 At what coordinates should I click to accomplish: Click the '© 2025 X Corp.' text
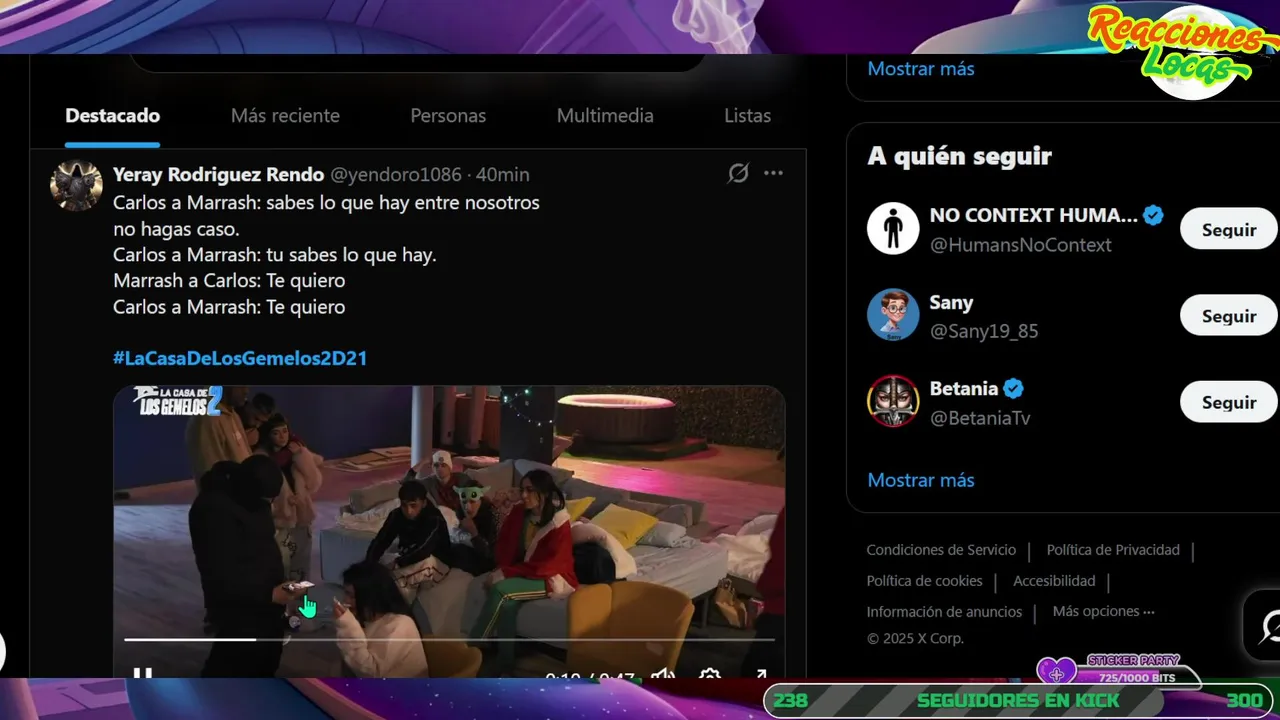(x=915, y=638)
